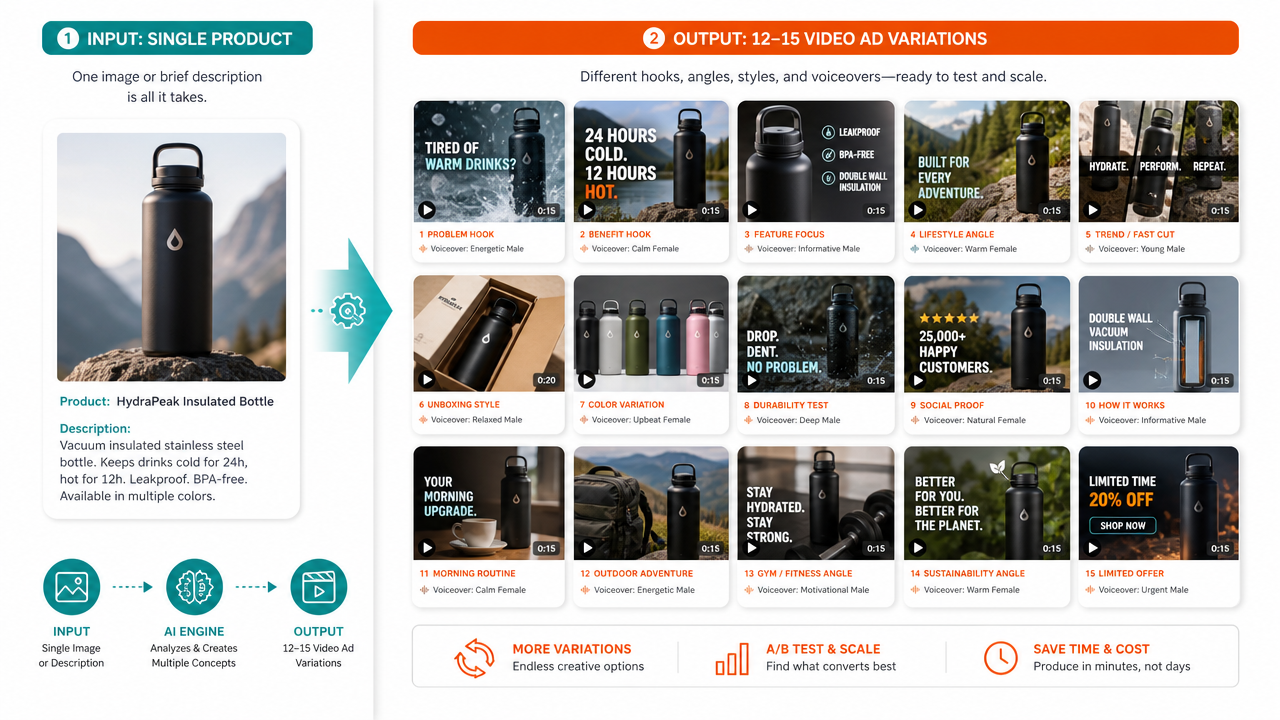Play the Lifestyle Angle video
The width and height of the screenshot is (1280, 720).
point(918,210)
